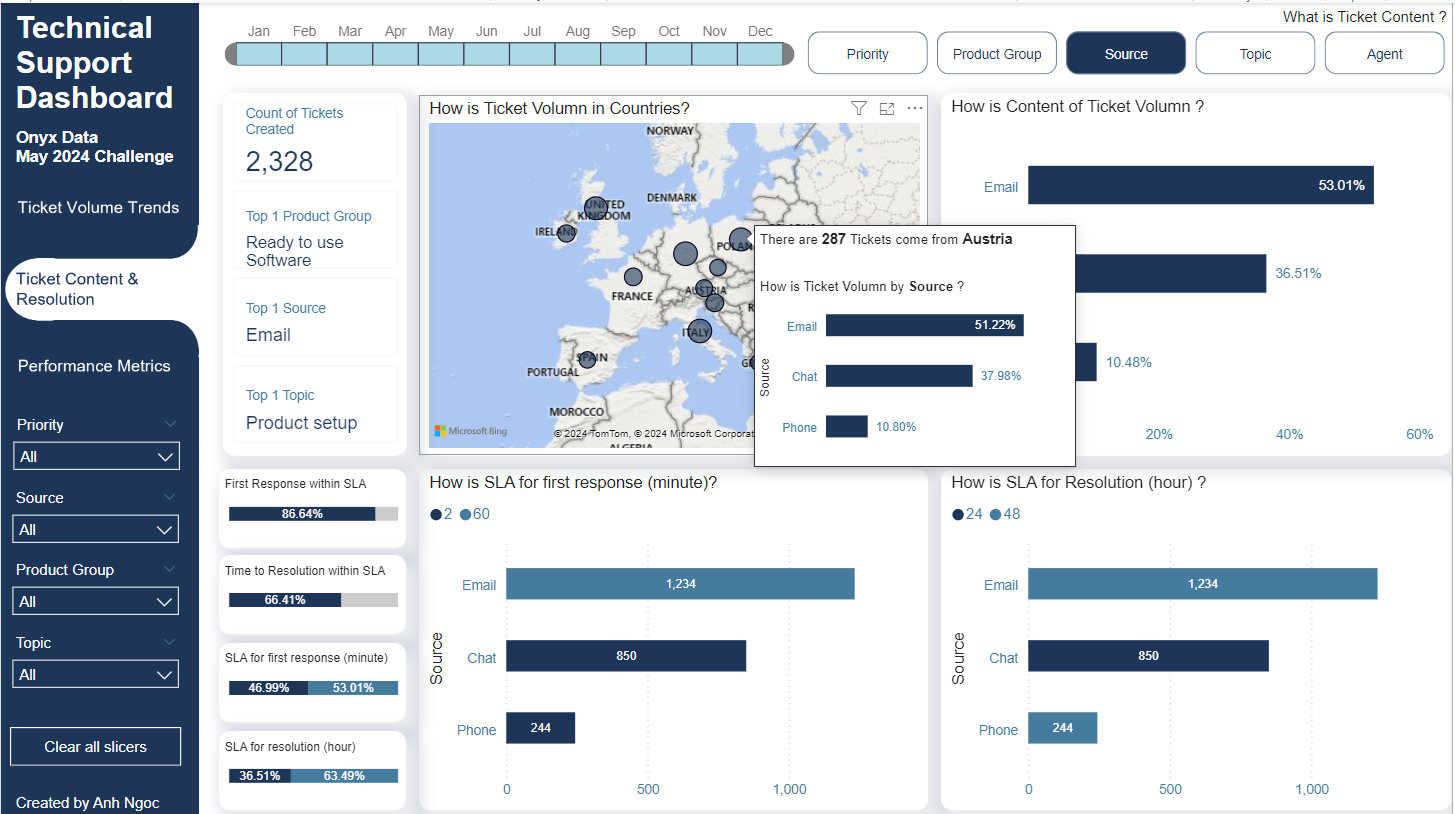Viewport: 1455px width, 814px height.
Task: Open focus mode for the map visual
Action: tap(886, 108)
